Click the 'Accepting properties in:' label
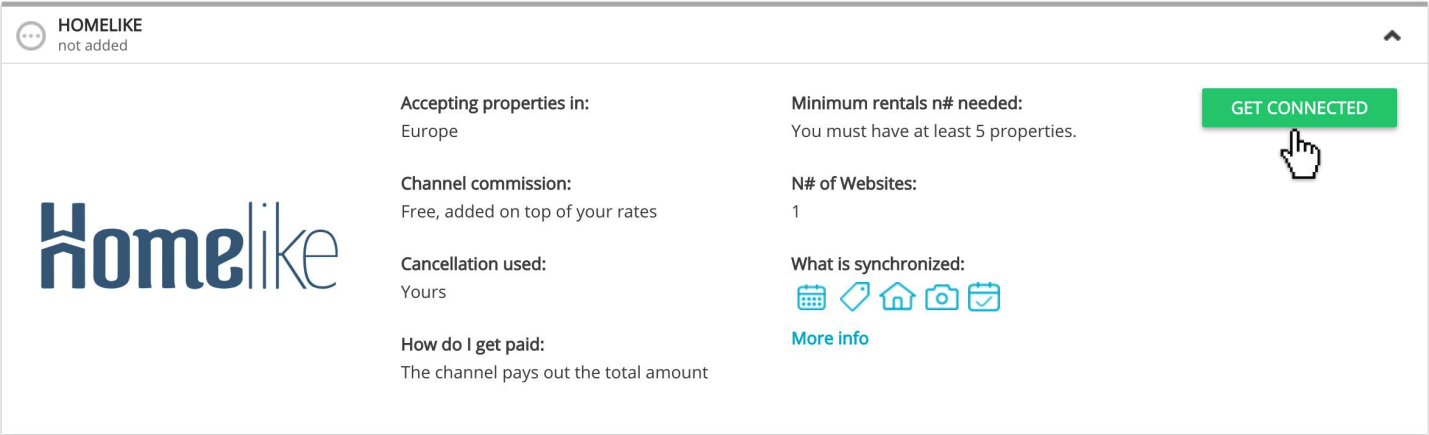This screenshot has width=1429, height=435. tap(495, 104)
